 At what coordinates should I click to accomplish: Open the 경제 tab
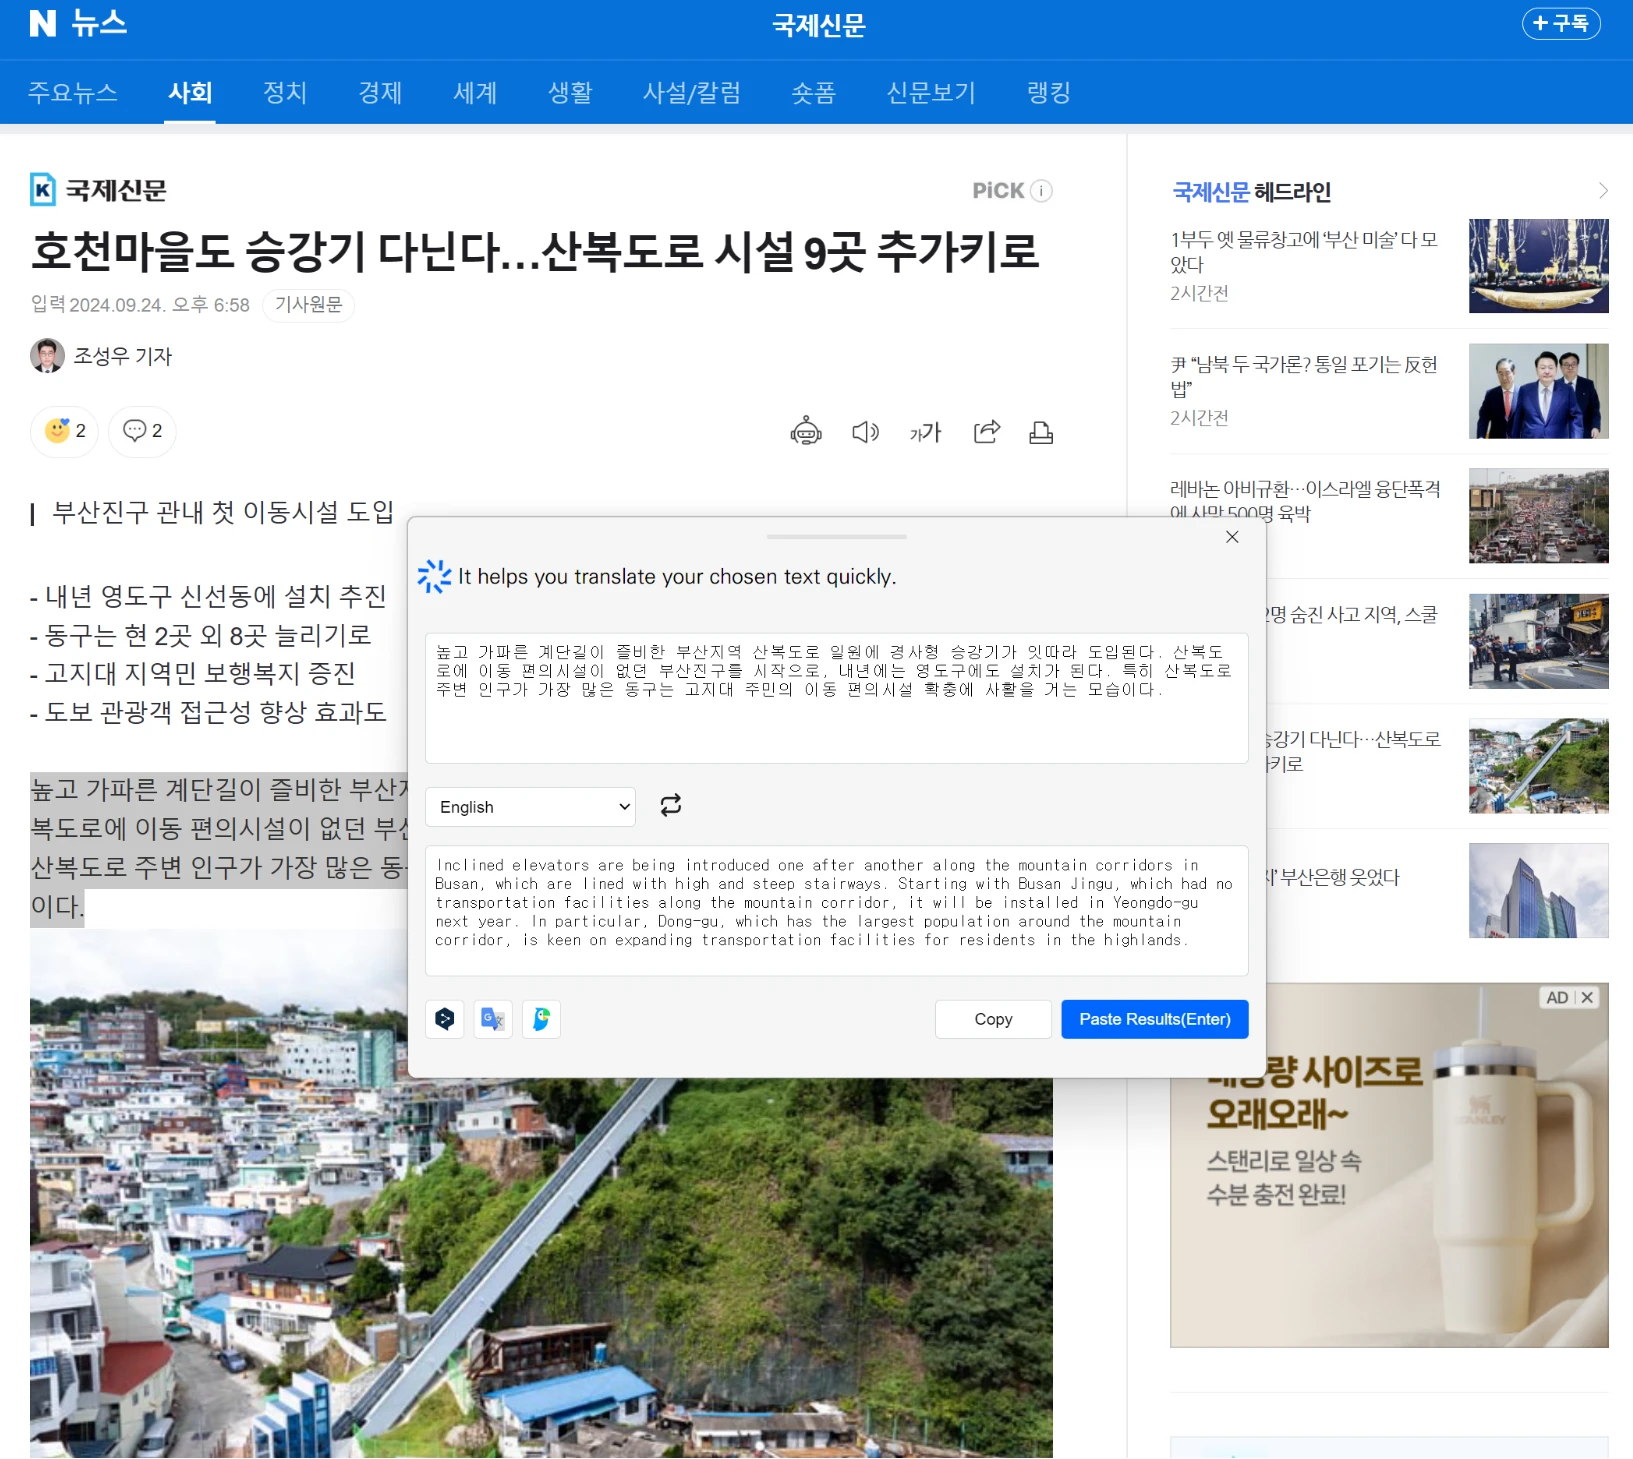pyautogui.click(x=380, y=93)
